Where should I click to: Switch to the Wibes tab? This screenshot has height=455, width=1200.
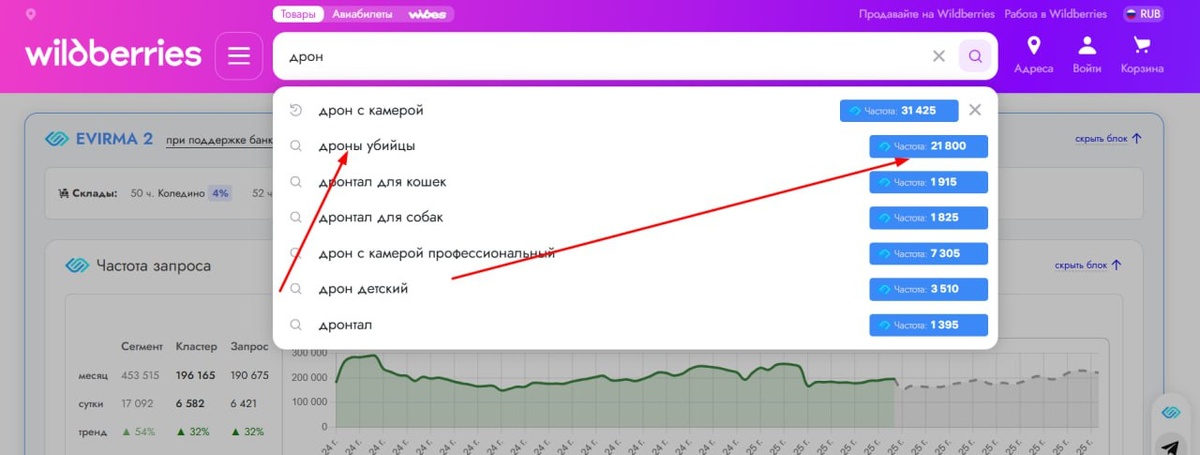coord(429,14)
